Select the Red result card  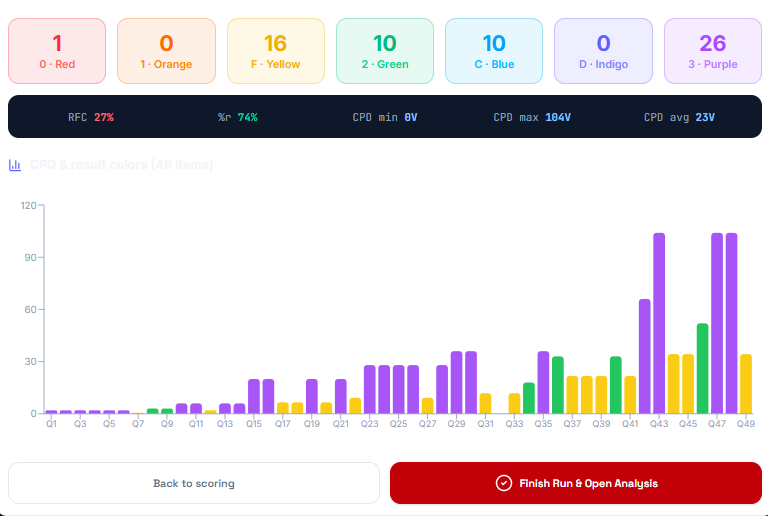point(57,51)
